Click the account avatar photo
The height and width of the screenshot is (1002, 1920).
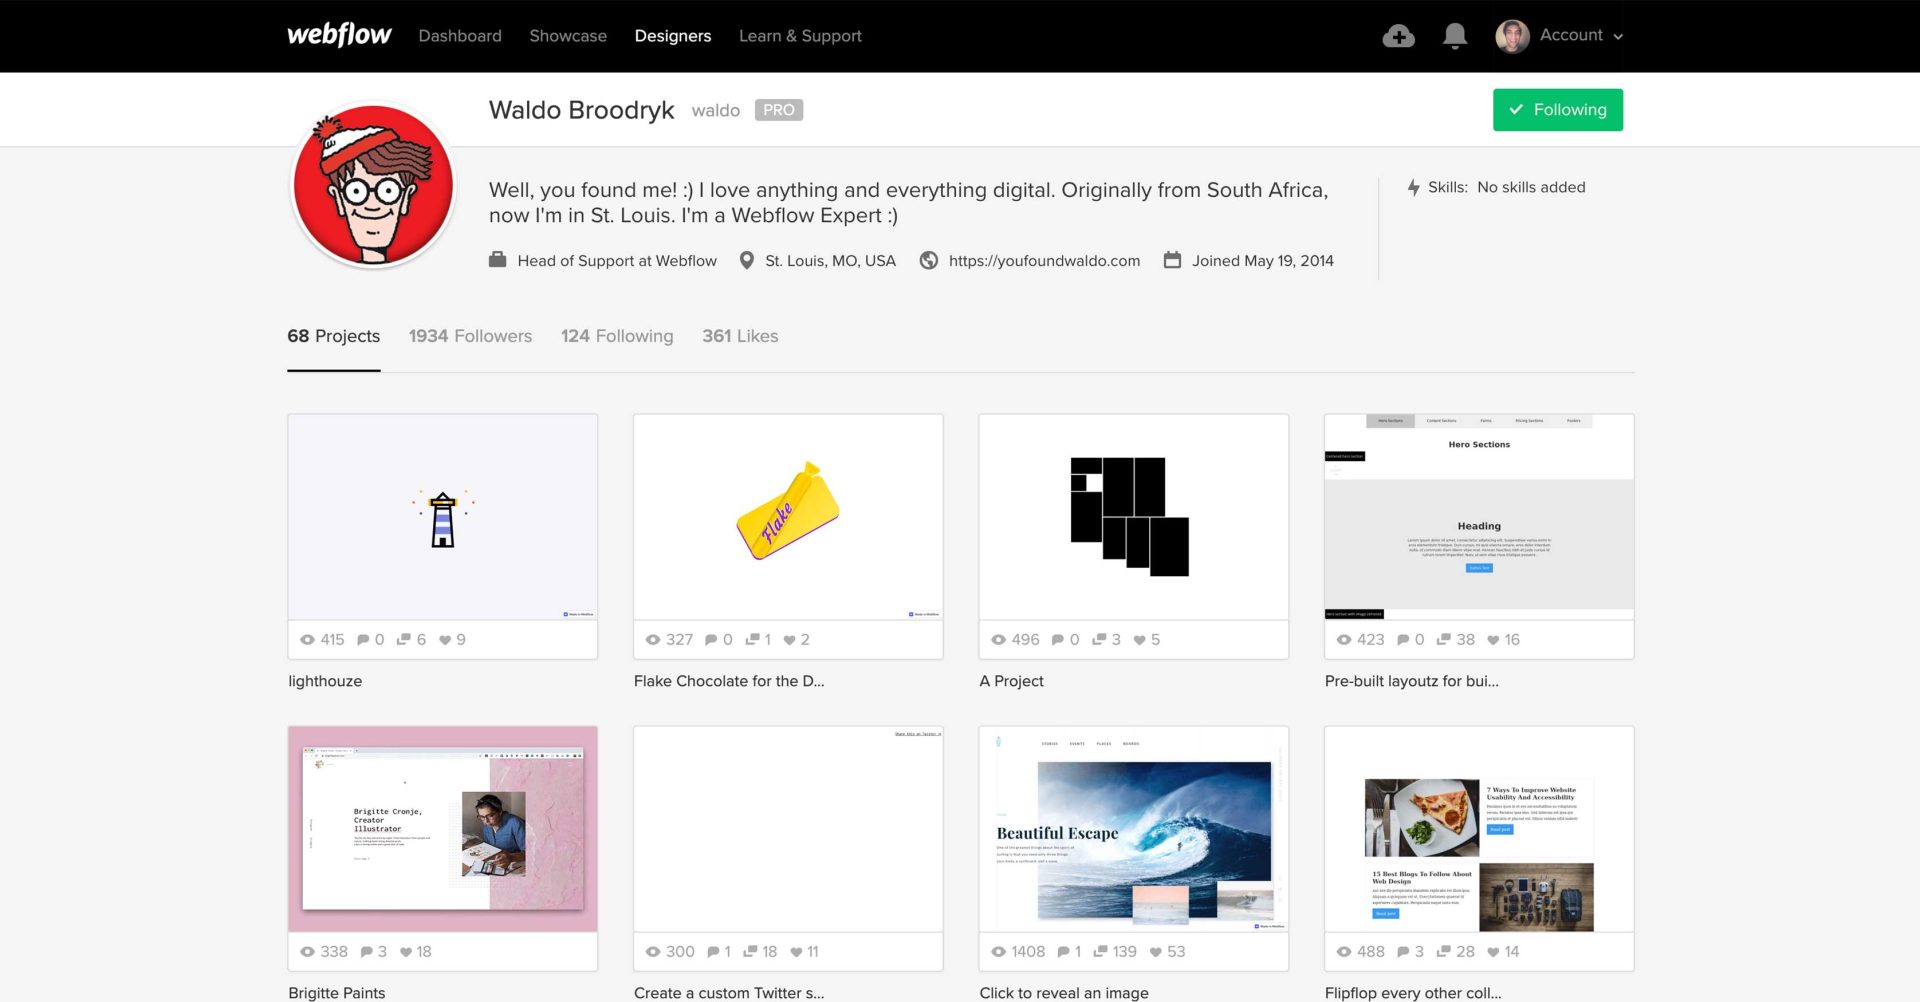coord(1512,36)
